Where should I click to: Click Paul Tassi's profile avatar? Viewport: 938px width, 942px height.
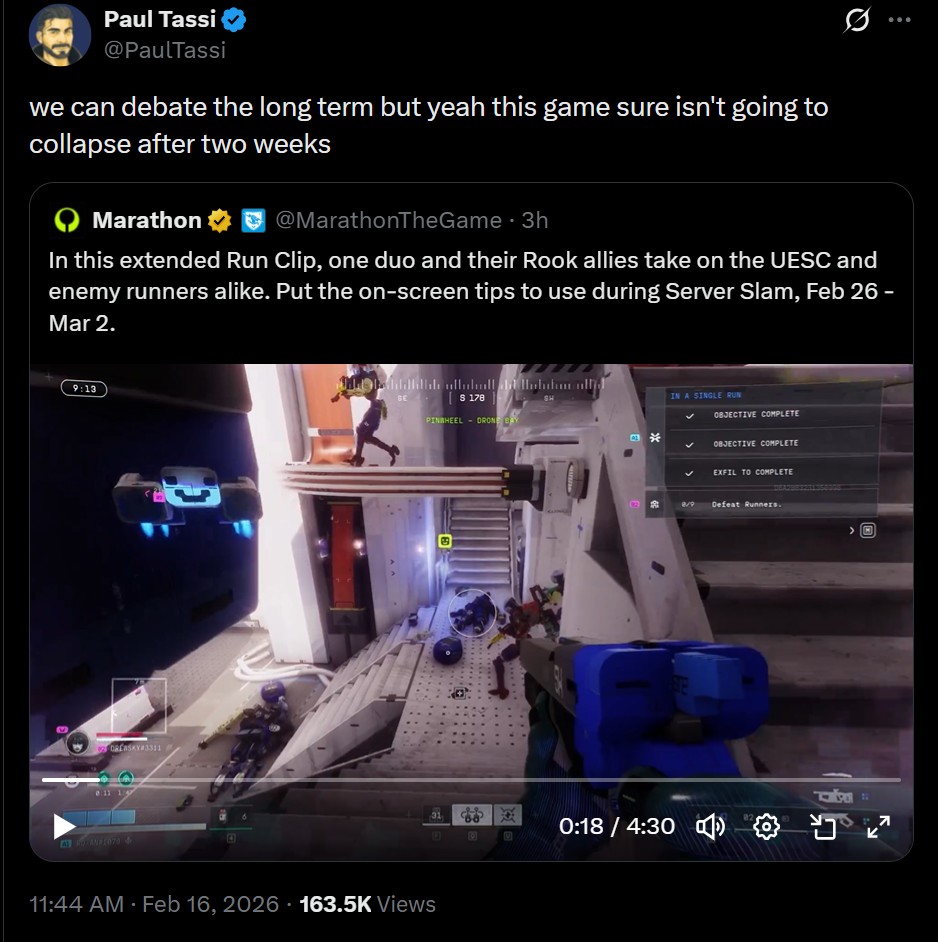59,35
